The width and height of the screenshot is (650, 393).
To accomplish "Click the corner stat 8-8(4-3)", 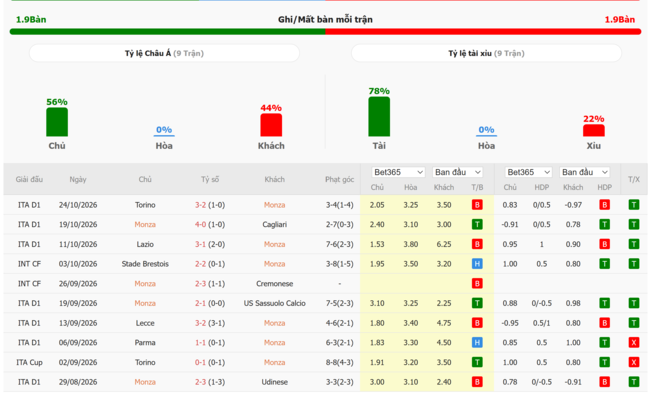I will pyautogui.click(x=340, y=362).
